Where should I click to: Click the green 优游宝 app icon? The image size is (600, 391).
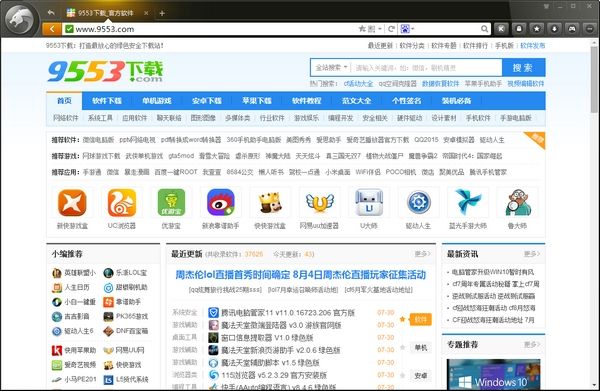pyautogui.click(x=171, y=202)
